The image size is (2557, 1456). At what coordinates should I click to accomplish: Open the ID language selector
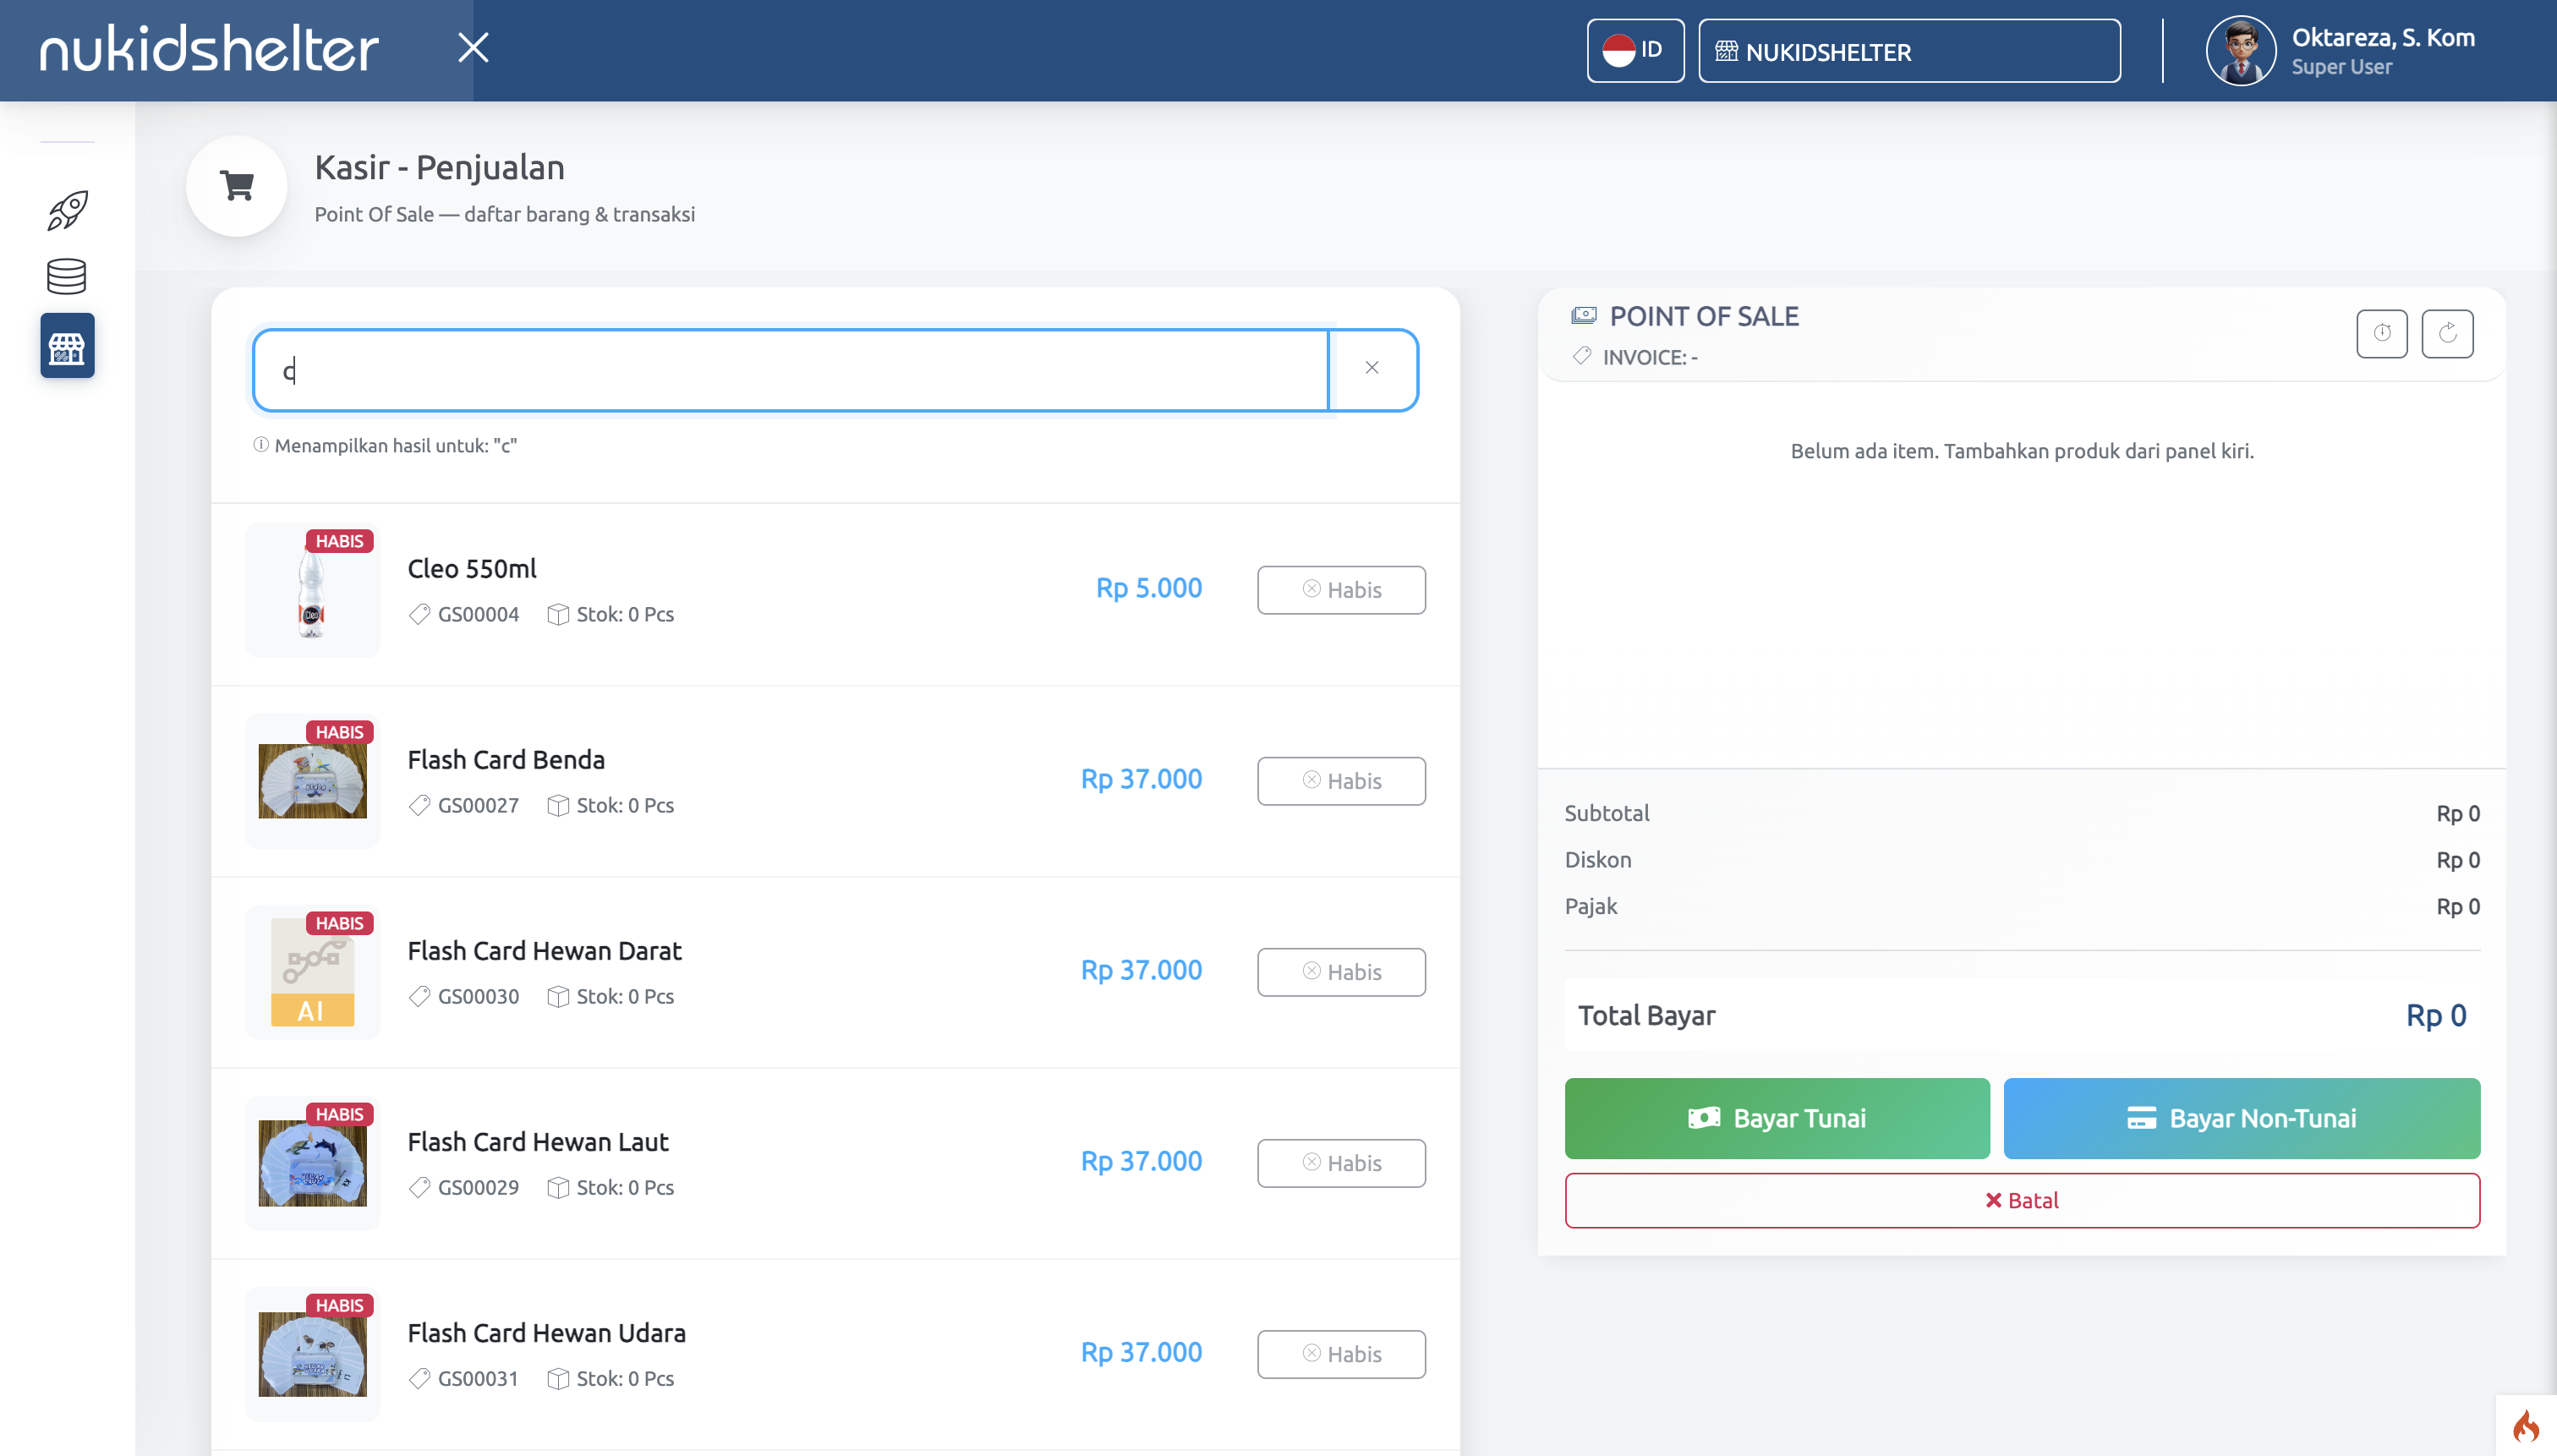pos(1634,50)
